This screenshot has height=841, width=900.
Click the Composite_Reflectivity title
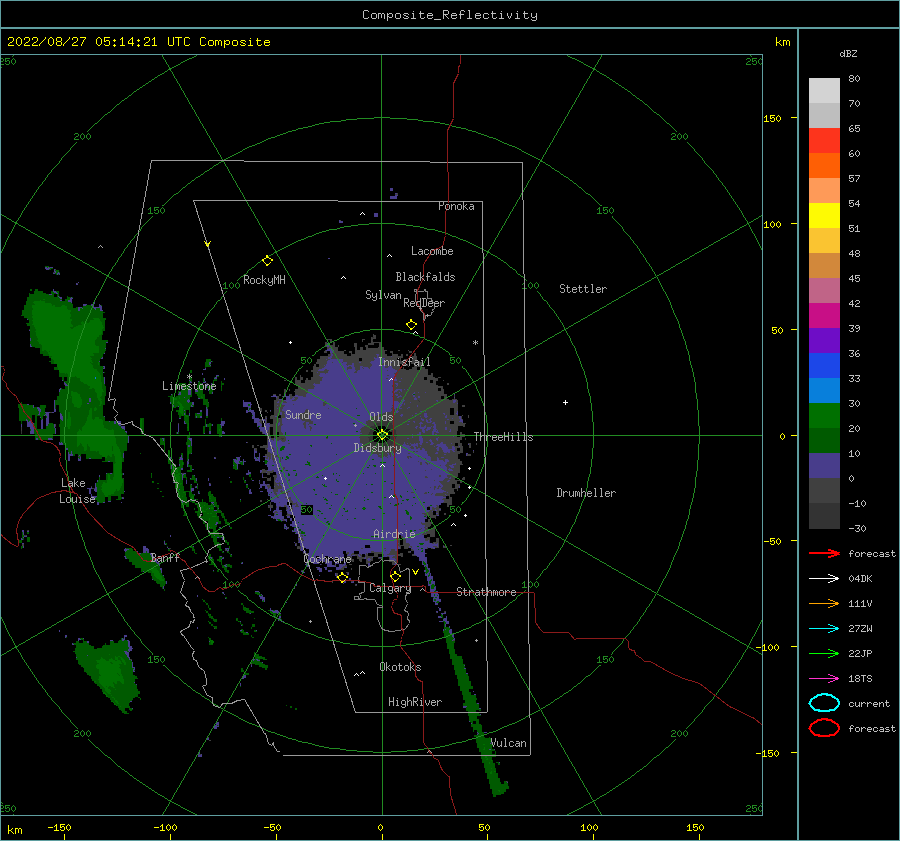pos(450,15)
